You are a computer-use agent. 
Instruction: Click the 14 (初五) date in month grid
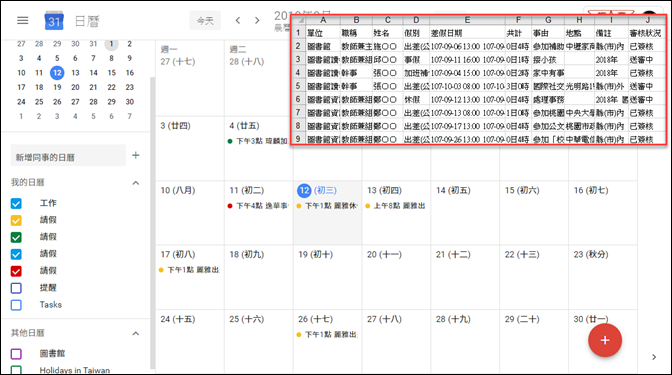click(x=453, y=190)
